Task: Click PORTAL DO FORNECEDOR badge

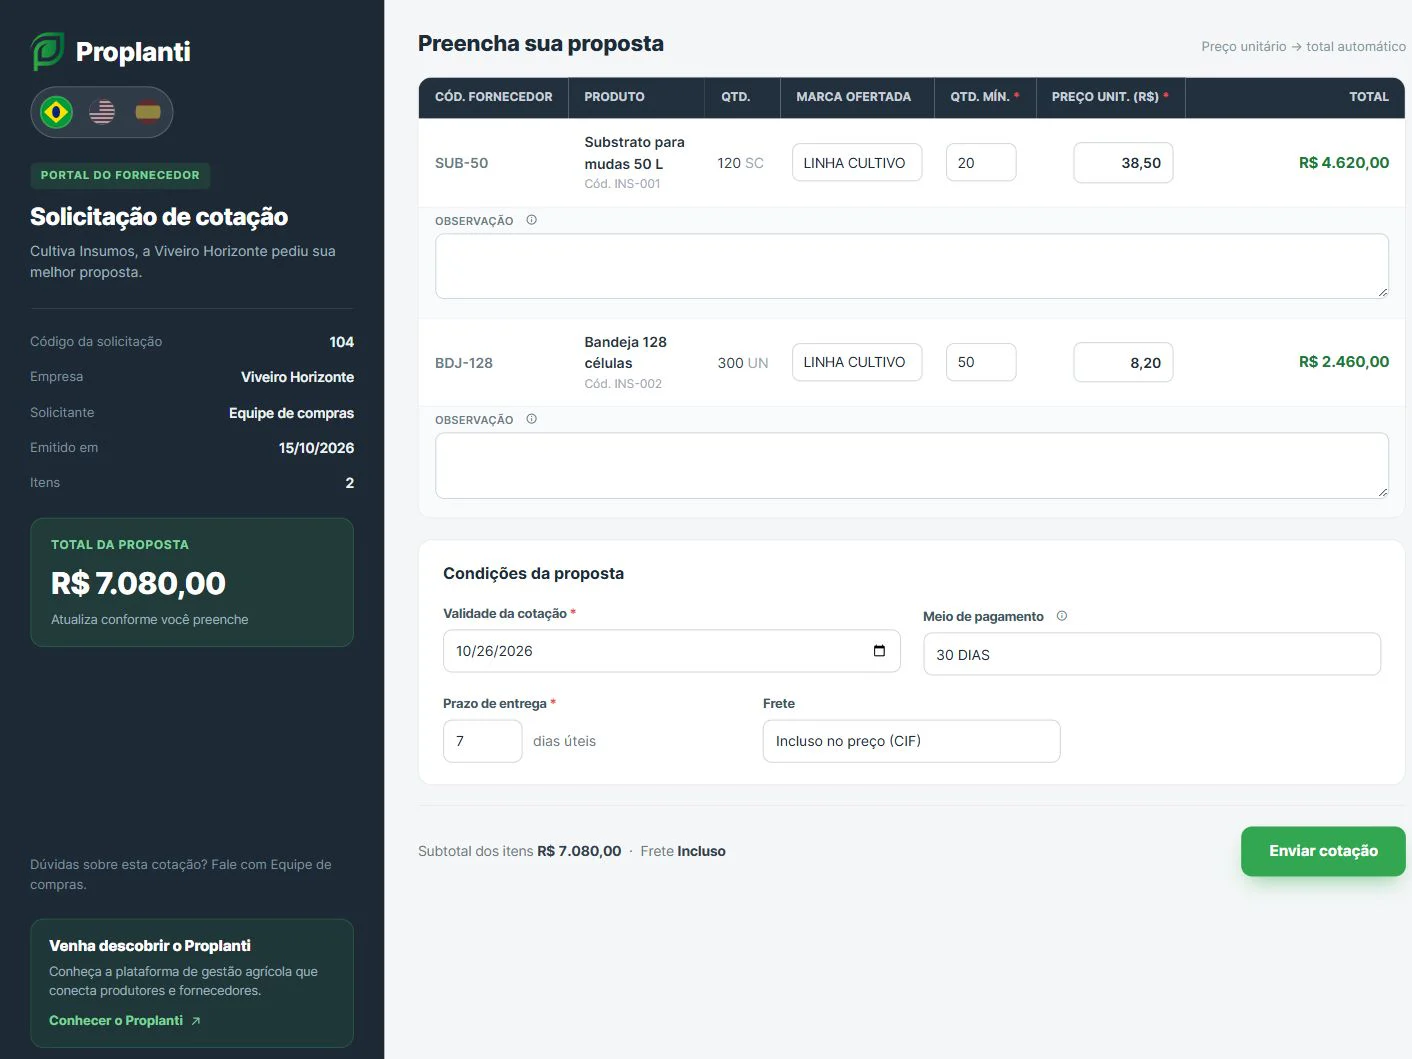Action: pos(120,175)
